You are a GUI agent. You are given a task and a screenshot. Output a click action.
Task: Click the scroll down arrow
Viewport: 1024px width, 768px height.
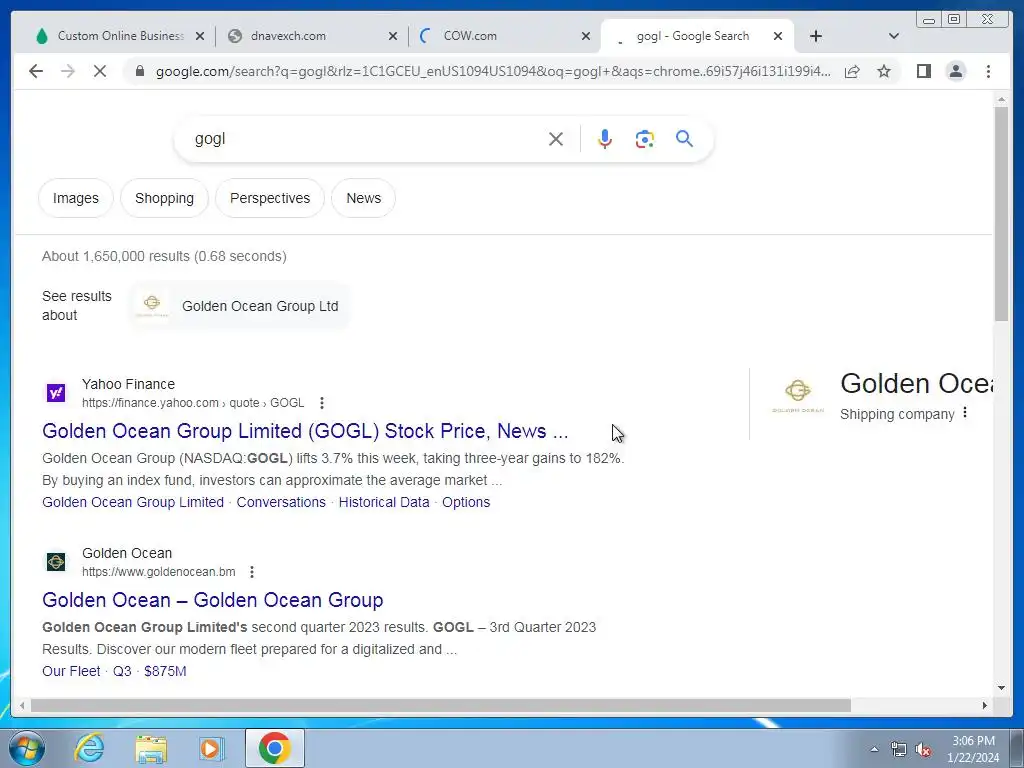[1001, 688]
